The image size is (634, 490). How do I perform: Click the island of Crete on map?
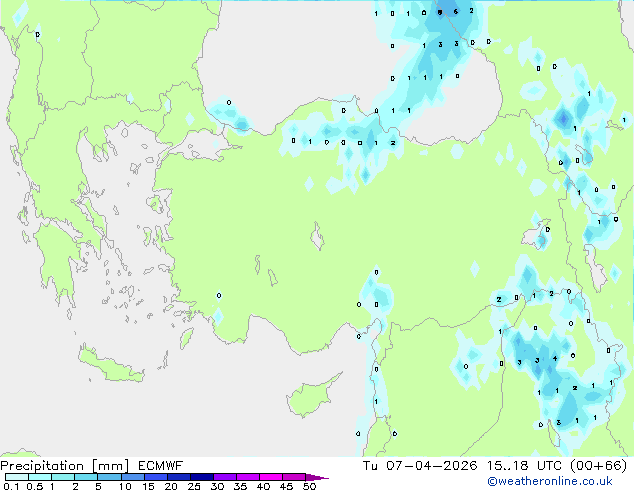[109, 366]
